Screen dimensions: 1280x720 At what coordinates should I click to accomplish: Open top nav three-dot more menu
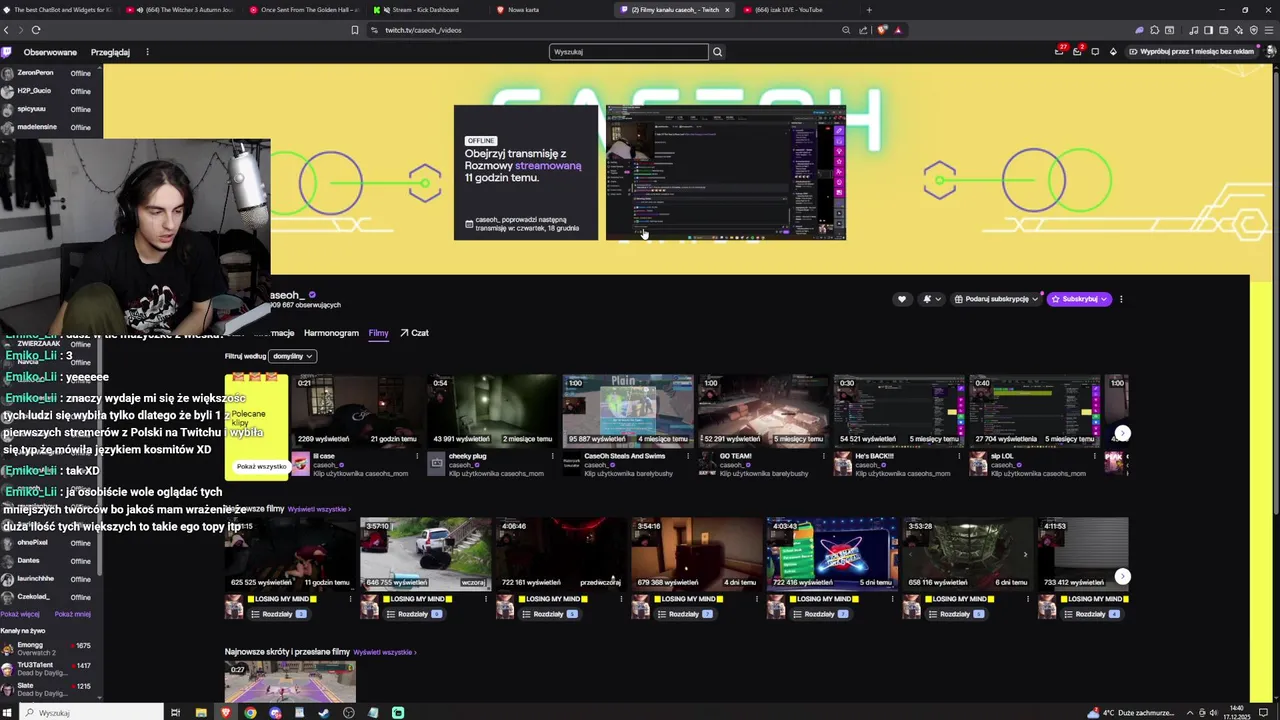click(x=147, y=52)
